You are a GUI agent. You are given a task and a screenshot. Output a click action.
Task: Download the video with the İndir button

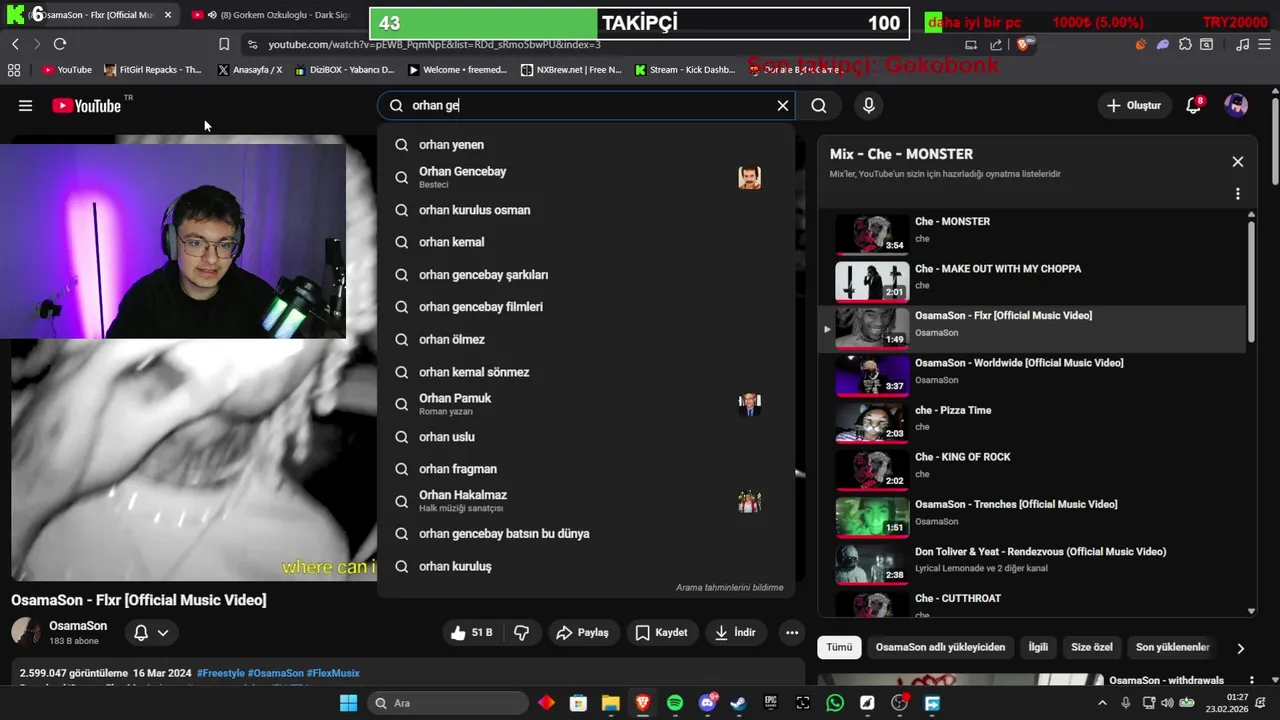tap(735, 632)
